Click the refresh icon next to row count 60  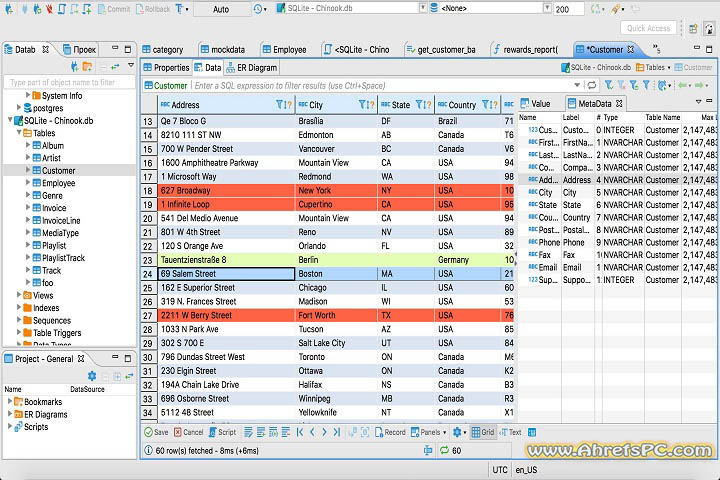click(x=444, y=450)
